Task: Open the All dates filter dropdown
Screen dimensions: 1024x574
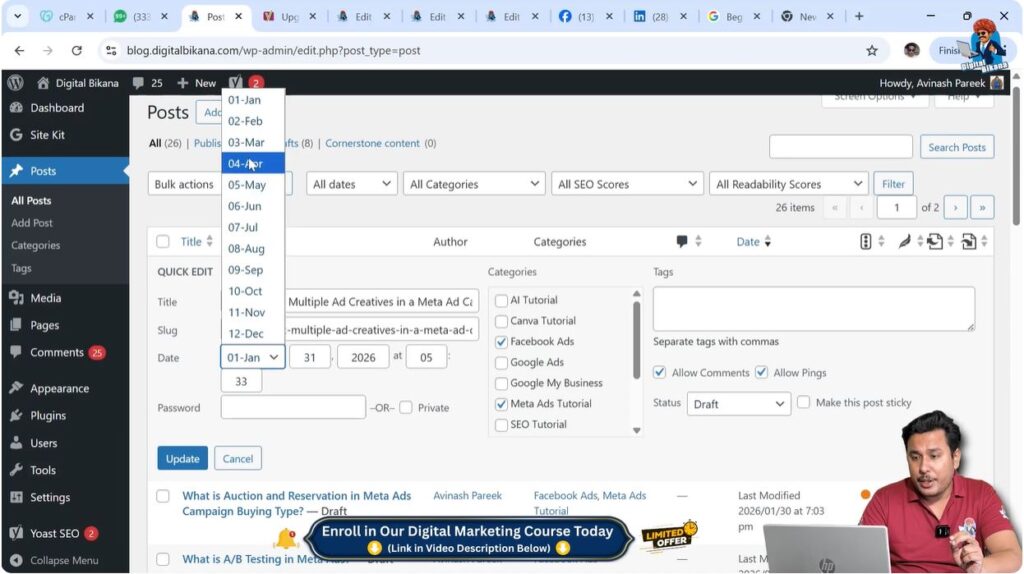Action: [x=351, y=184]
